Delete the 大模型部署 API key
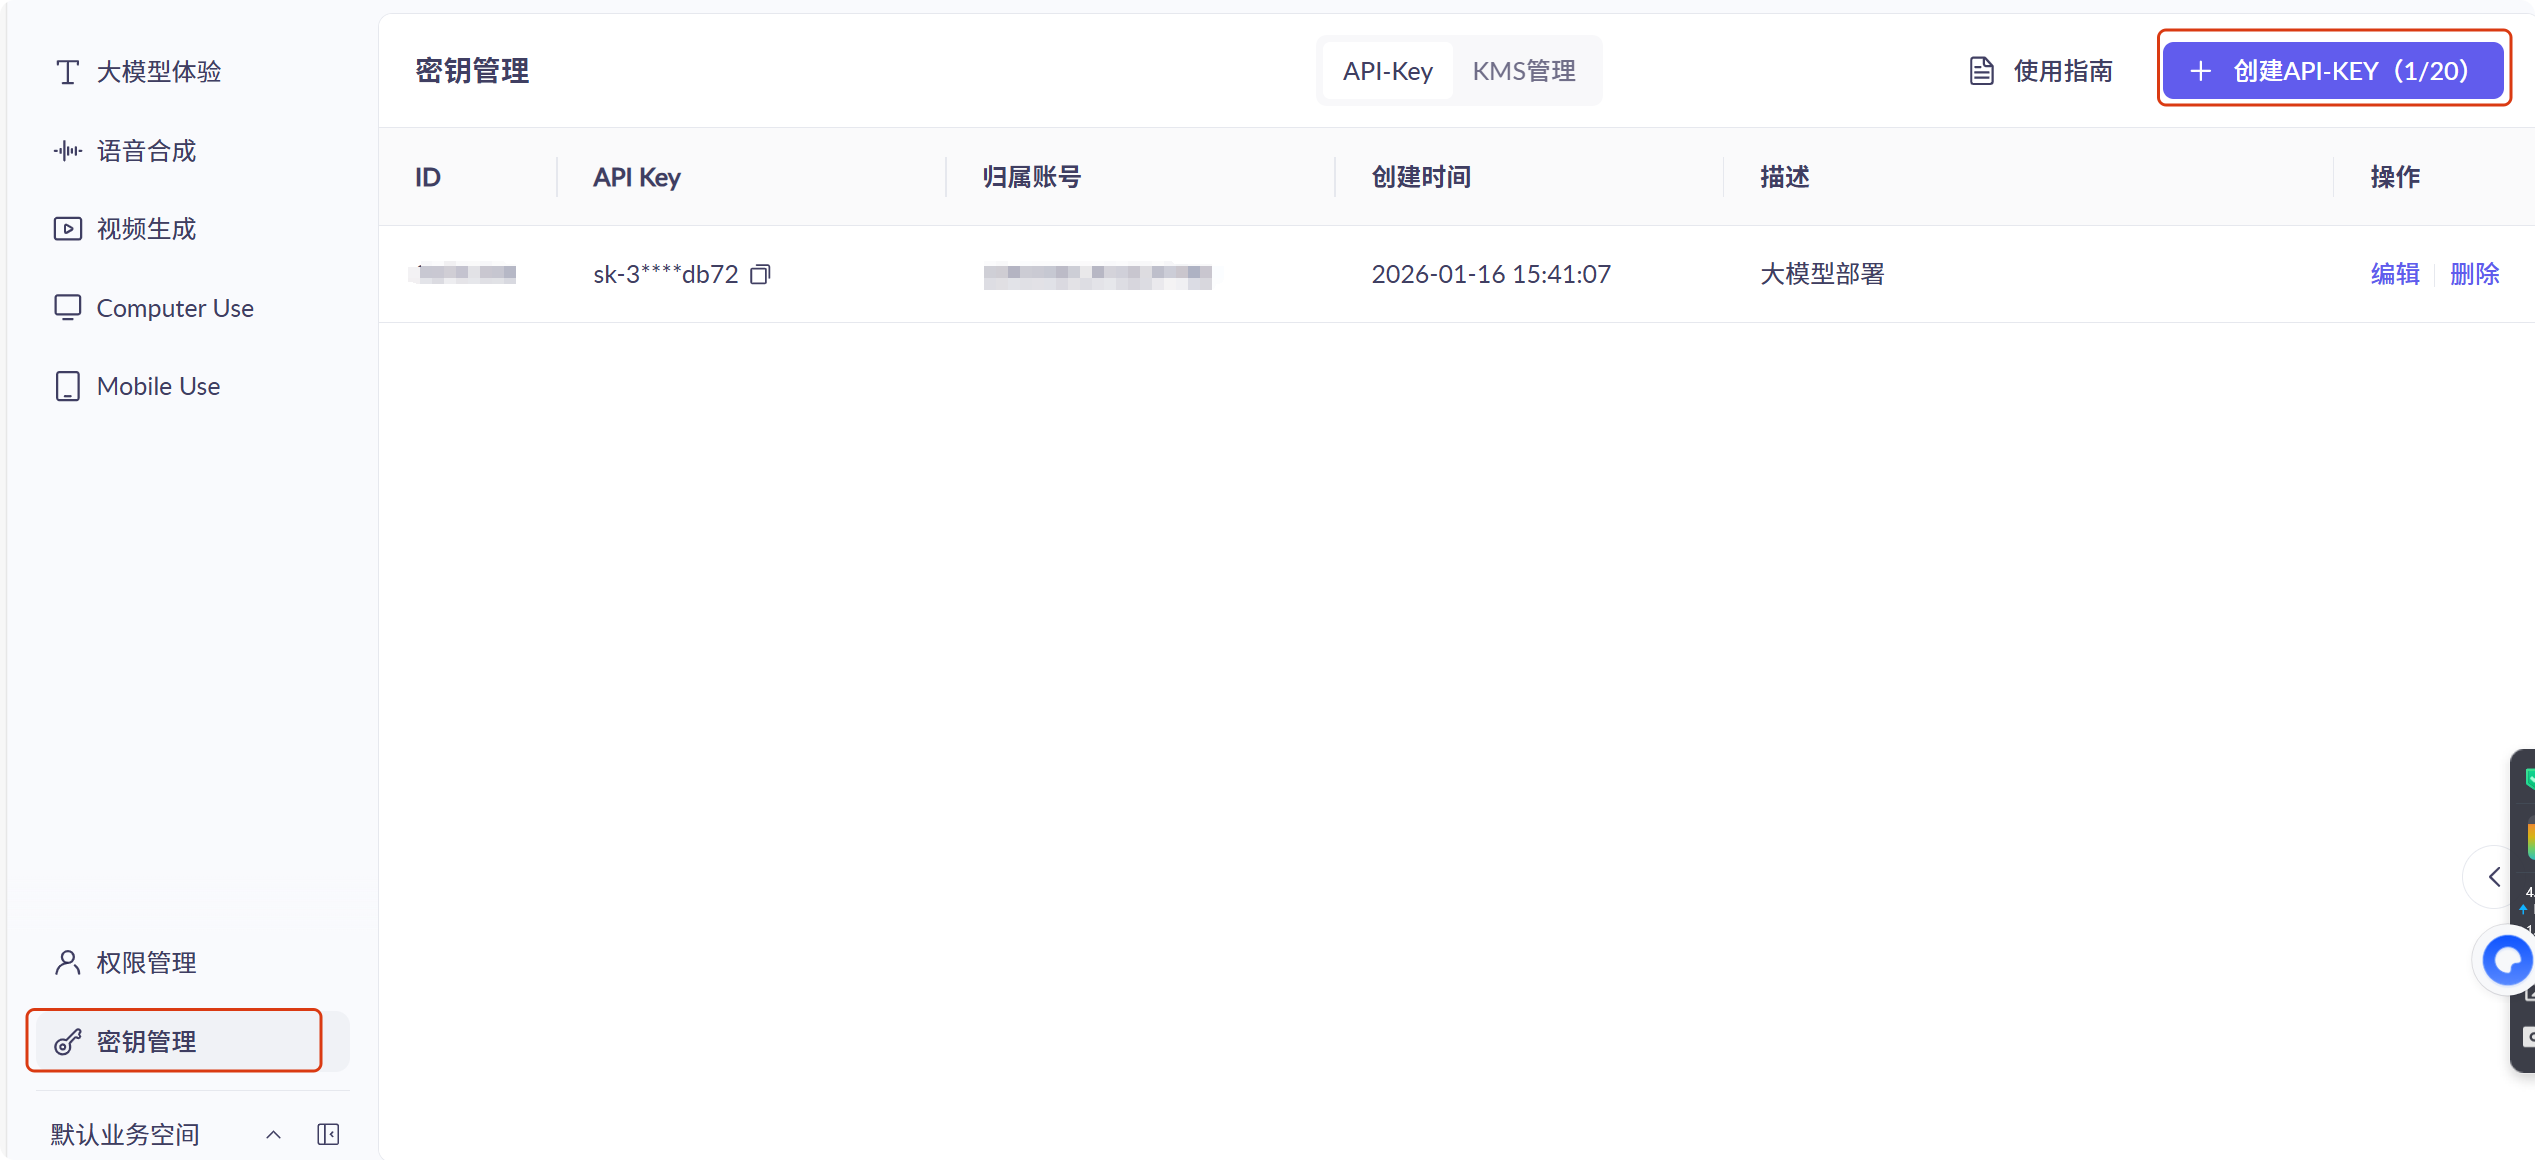 tap(2475, 274)
